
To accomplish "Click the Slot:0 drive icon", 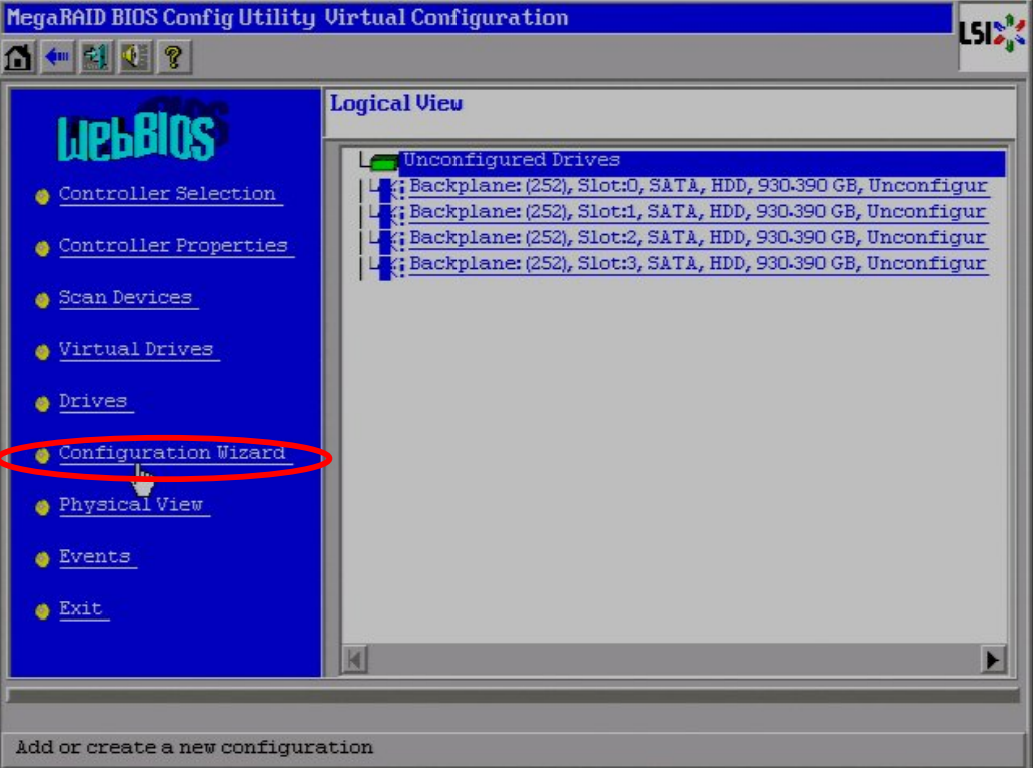I will [384, 187].
